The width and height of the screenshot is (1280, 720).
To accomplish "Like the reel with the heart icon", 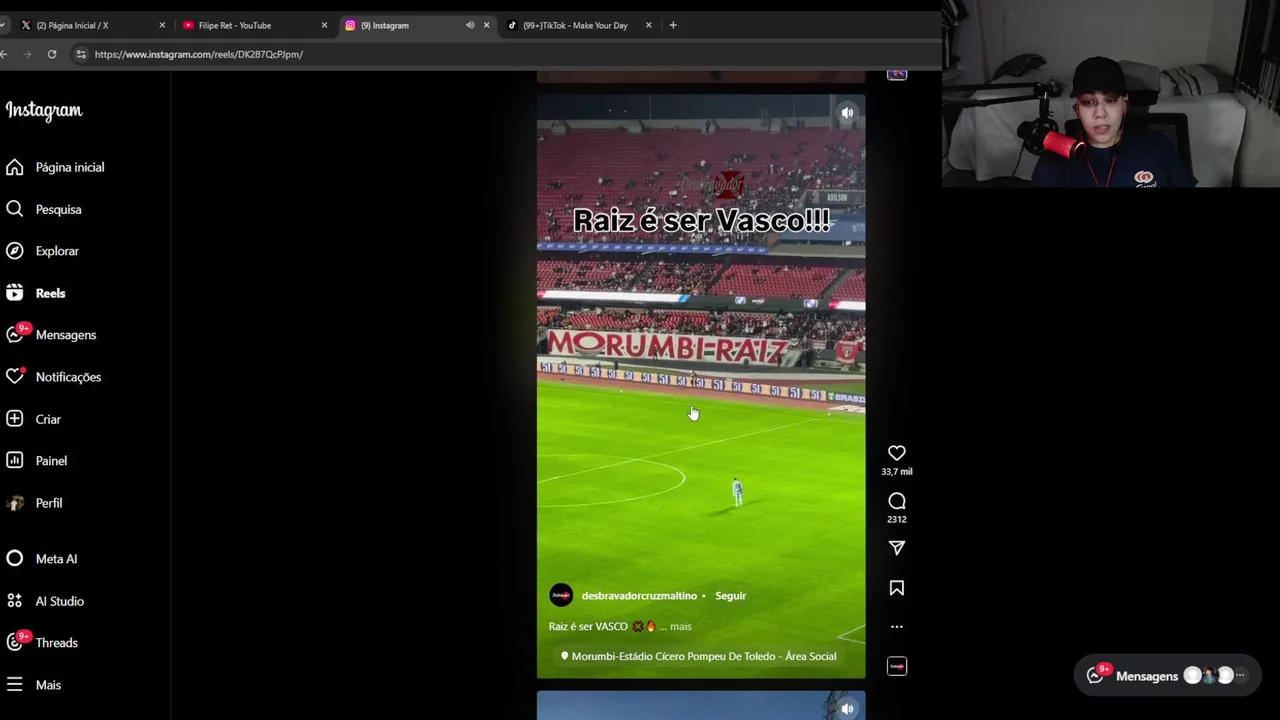I will pos(897,453).
